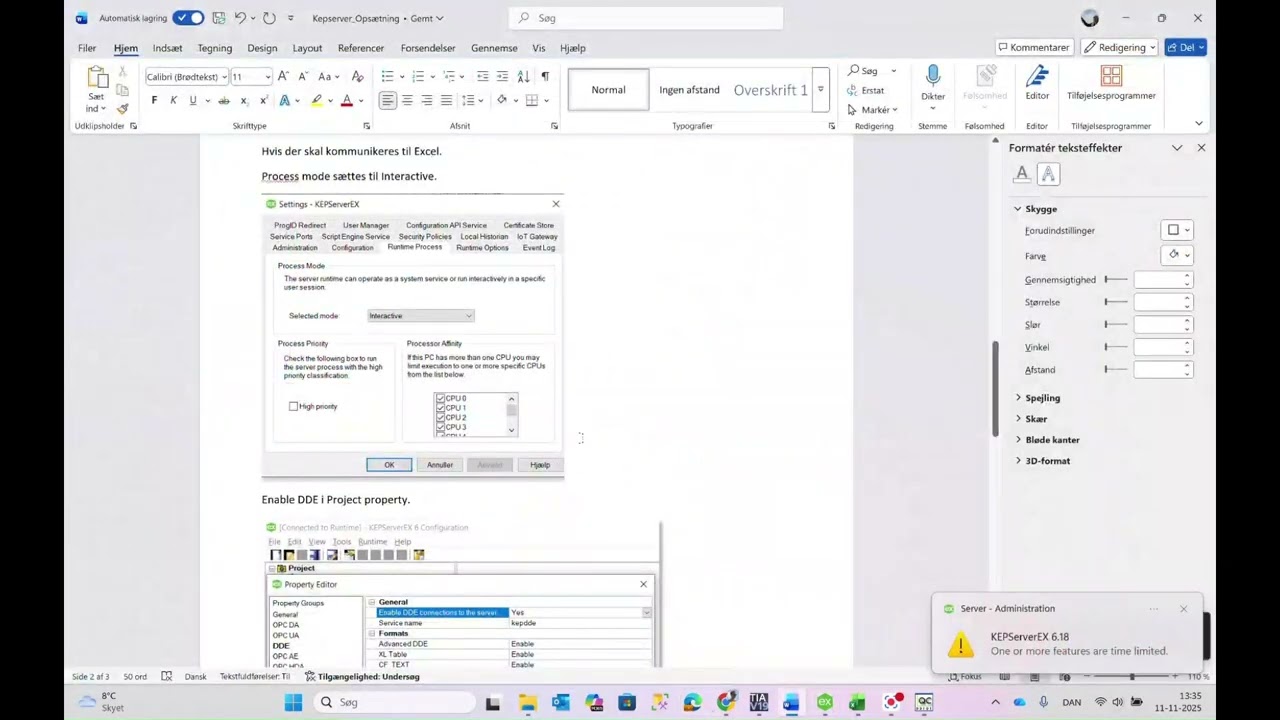Expand the styles gallery arrow
The height and width of the screenshot is (720, 1280).
click(x=820, y=90)
